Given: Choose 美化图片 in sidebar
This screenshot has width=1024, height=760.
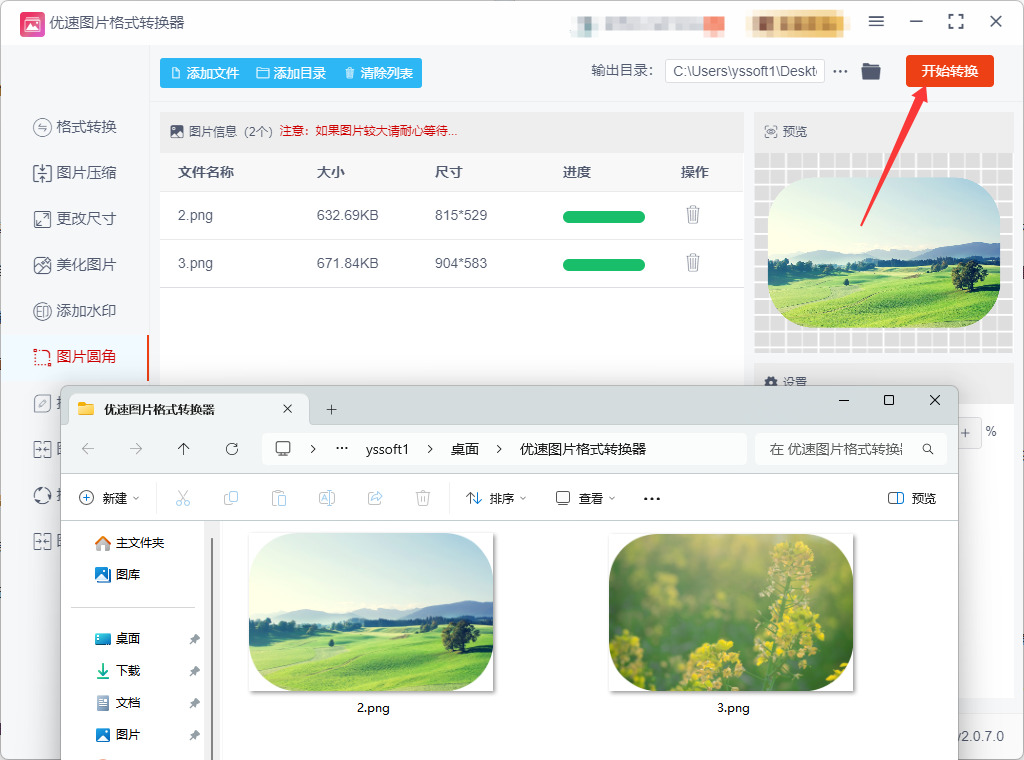Looking at the screenshot, I should 74,265.
